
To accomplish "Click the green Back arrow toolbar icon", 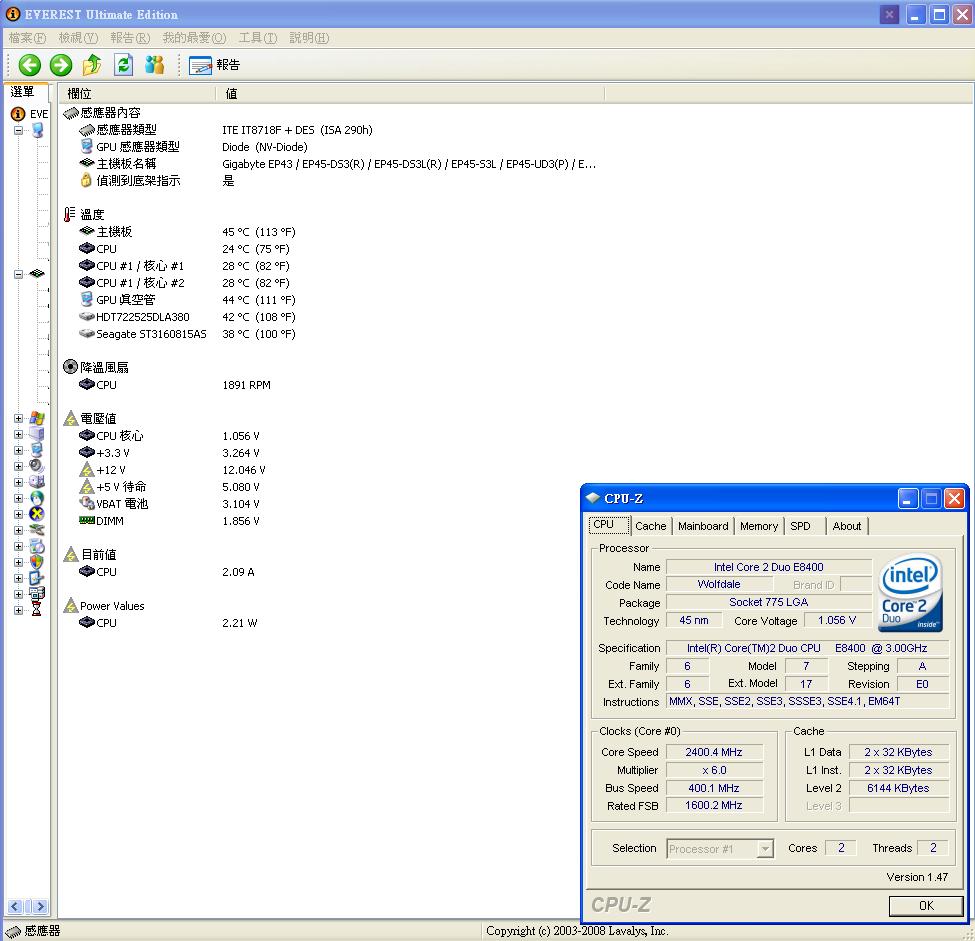I will [30, 65].
